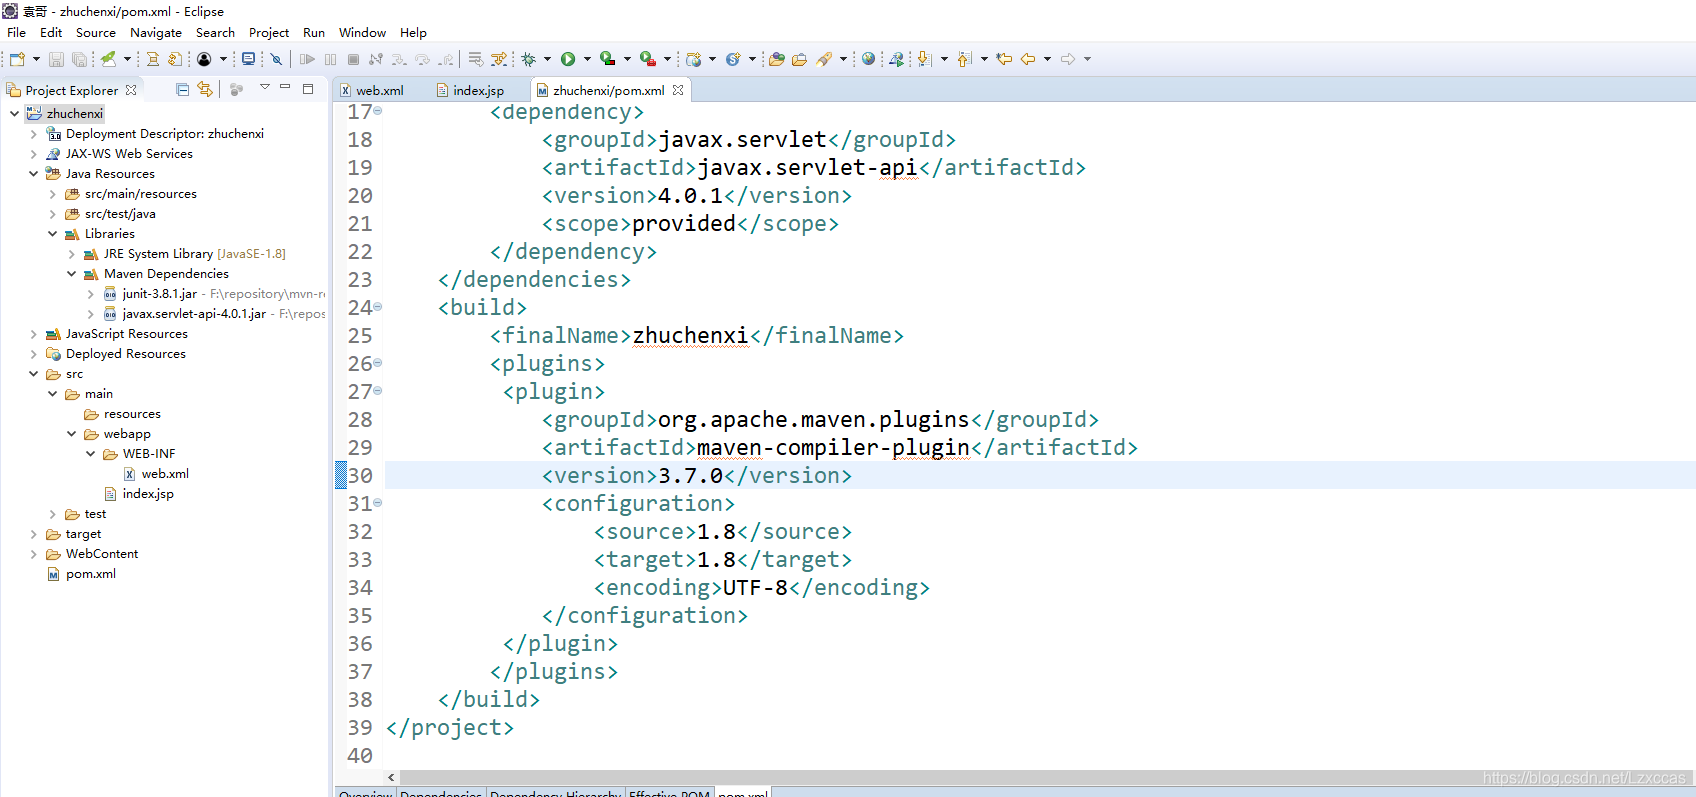Collapse the Maven Dependencies node
This screenshot has height=797, width=1696.
(x=71, y=274)
